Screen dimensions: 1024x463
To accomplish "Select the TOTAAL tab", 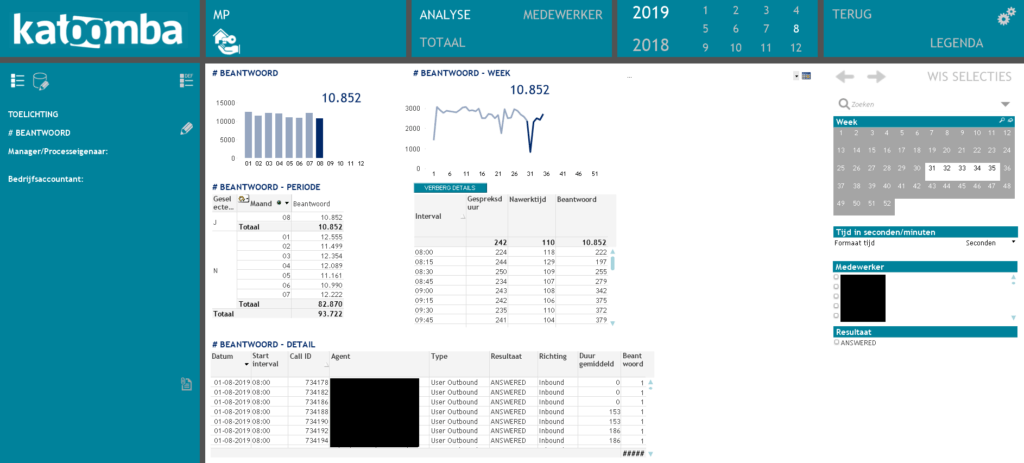I will tap(442, 42).
